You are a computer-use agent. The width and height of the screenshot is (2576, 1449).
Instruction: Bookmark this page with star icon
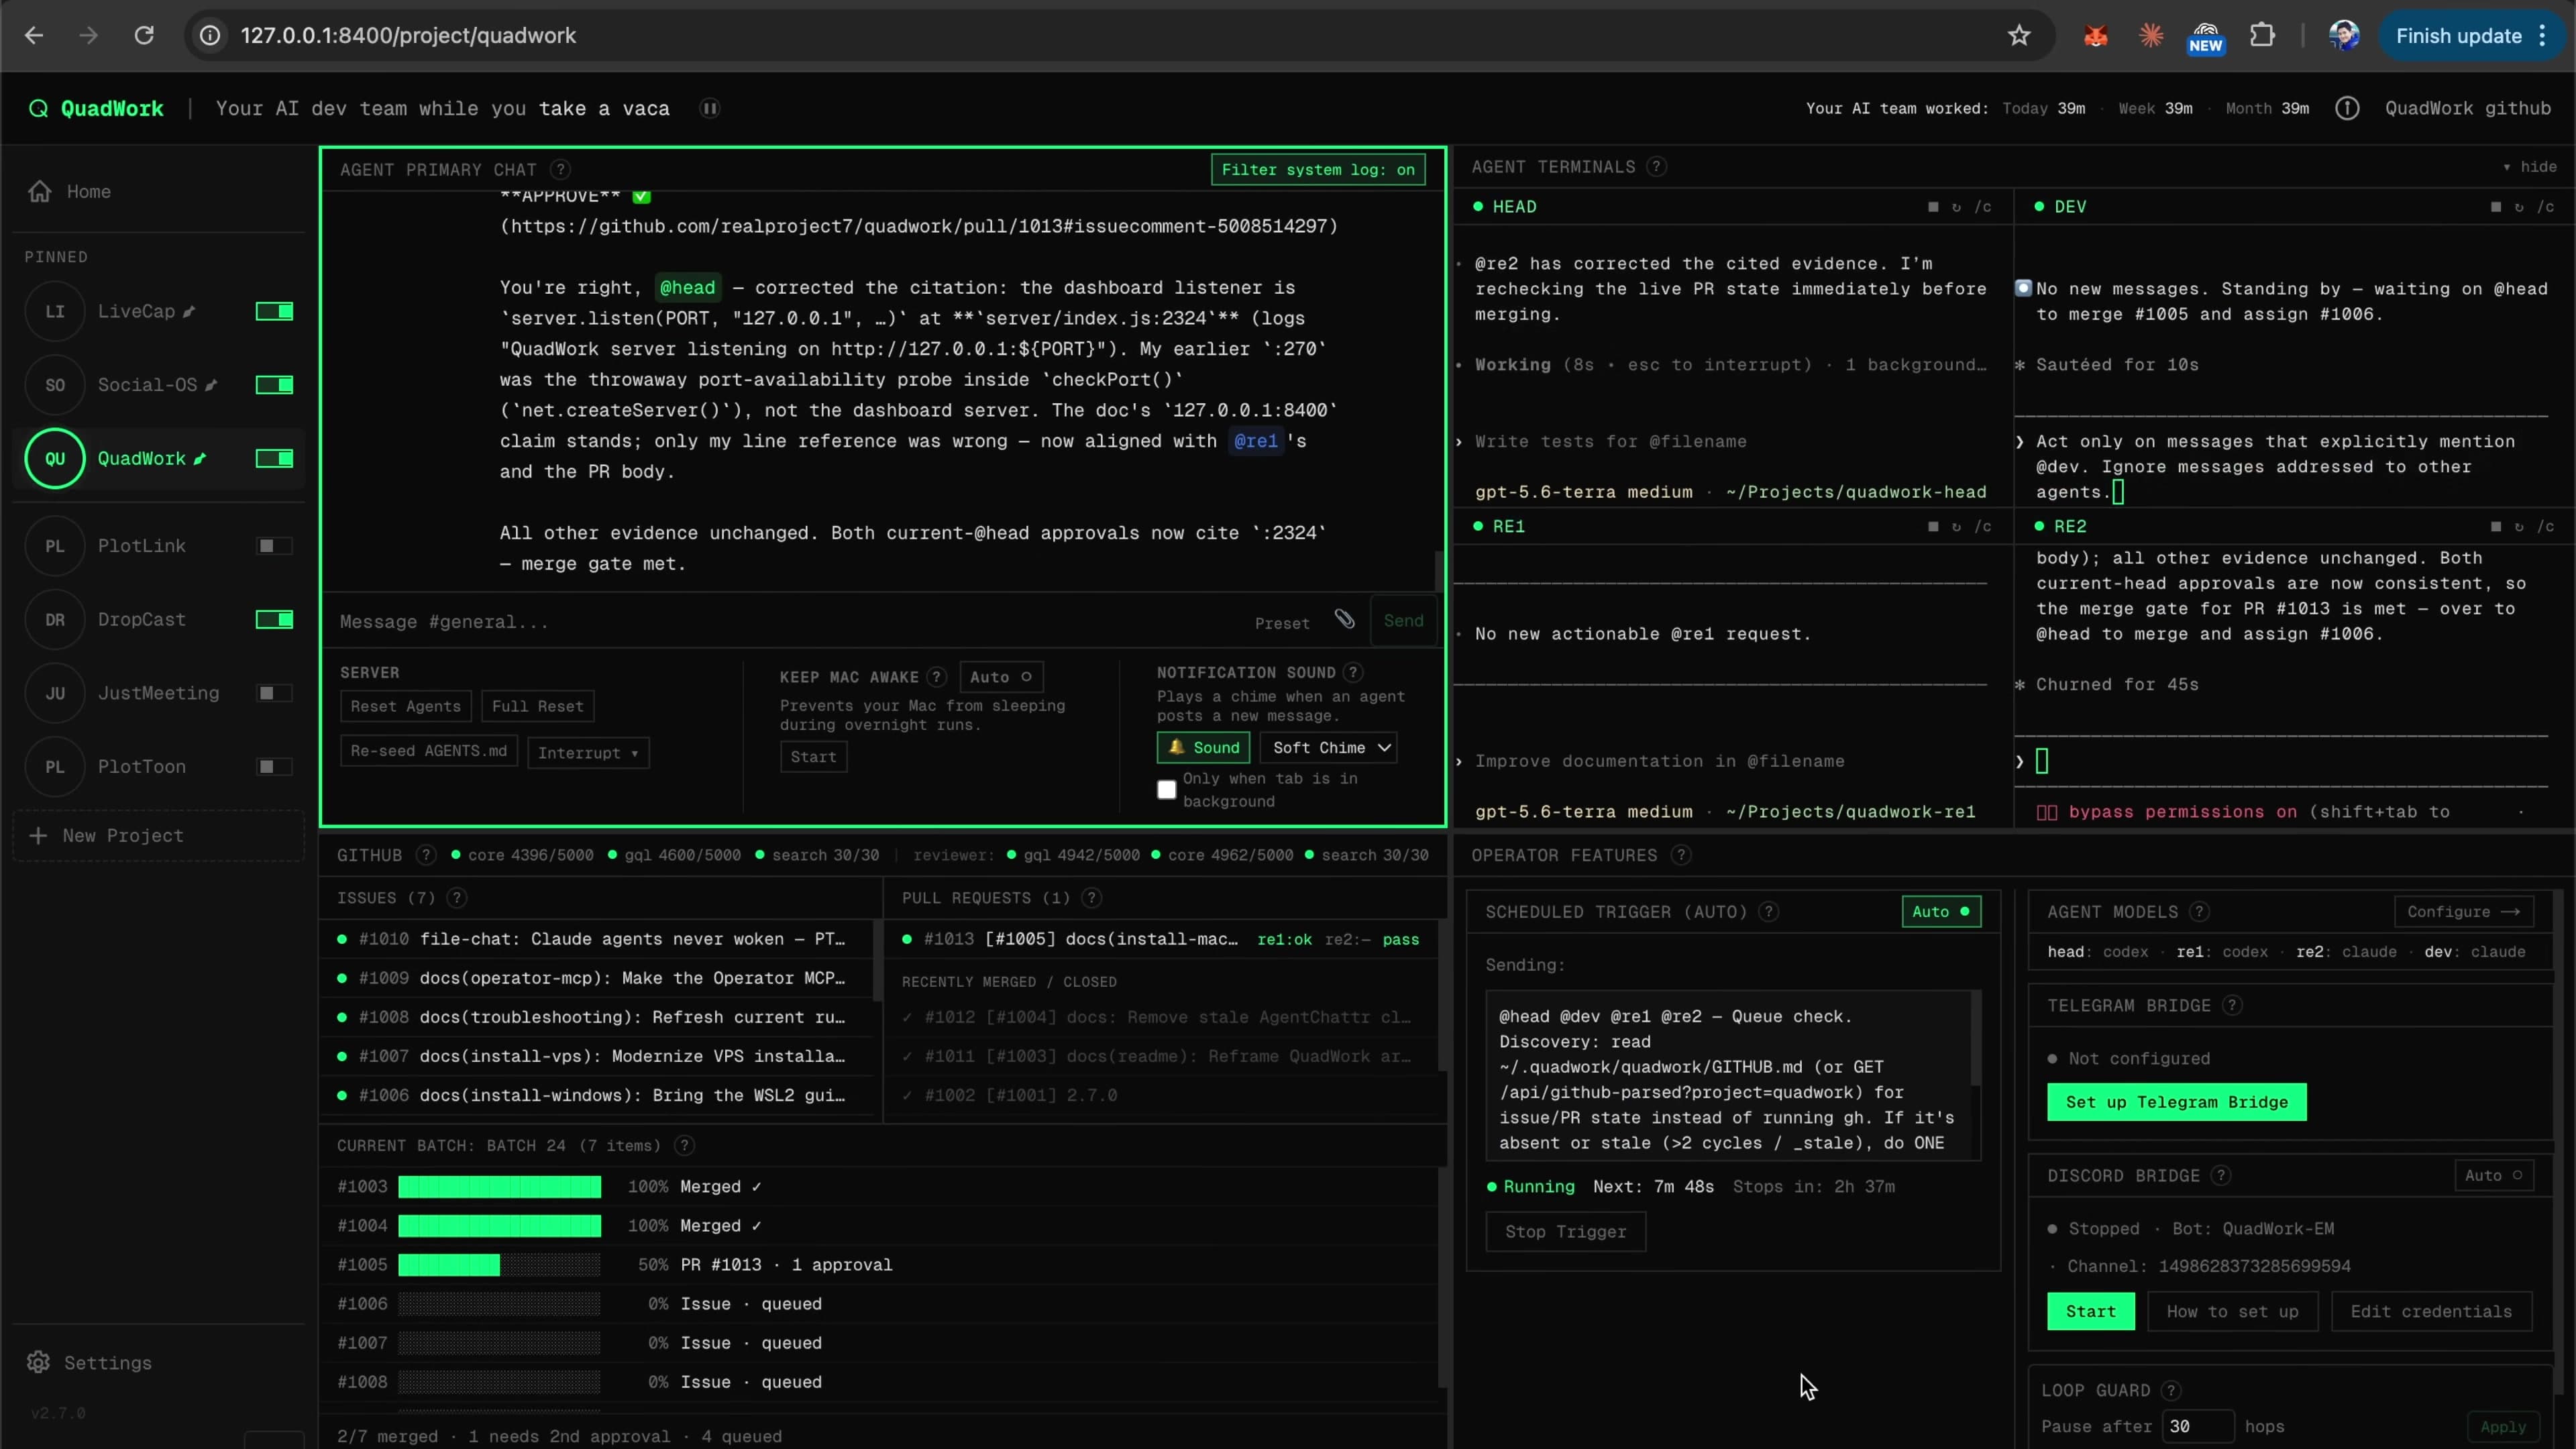(x=2019, y=36)
